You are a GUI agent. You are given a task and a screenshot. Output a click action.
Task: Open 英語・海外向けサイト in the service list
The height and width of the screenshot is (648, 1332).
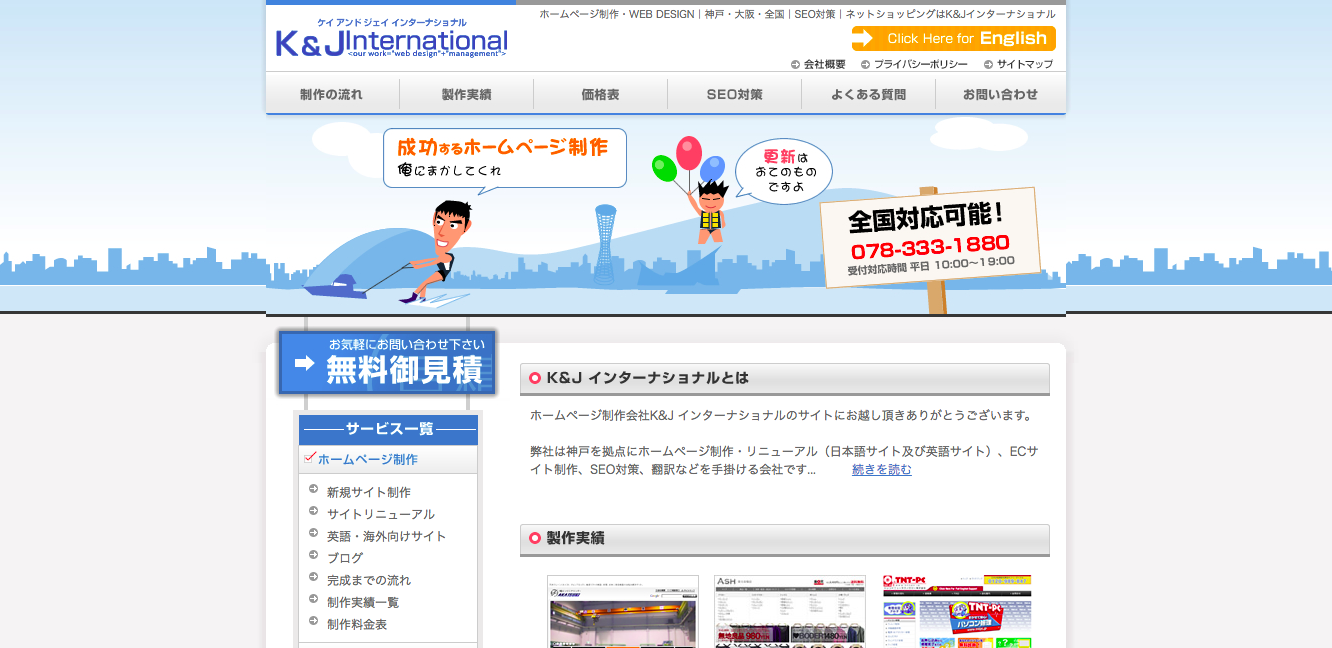[387, 536]
